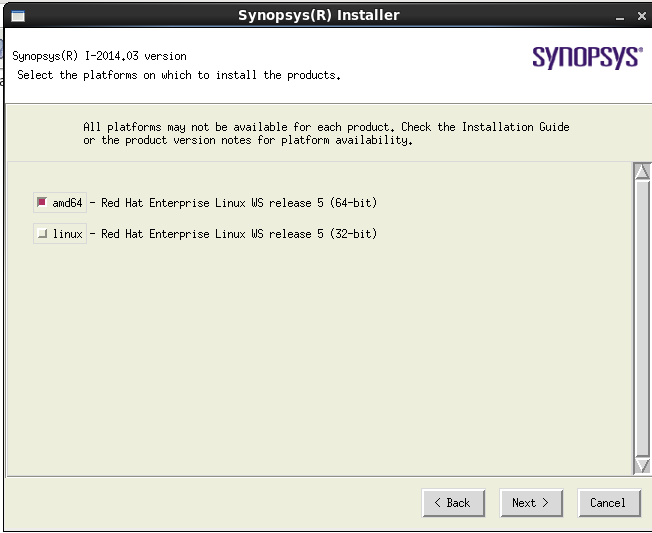
Task: Click the vertical scrollbar track
Action: tap(642, 318)
